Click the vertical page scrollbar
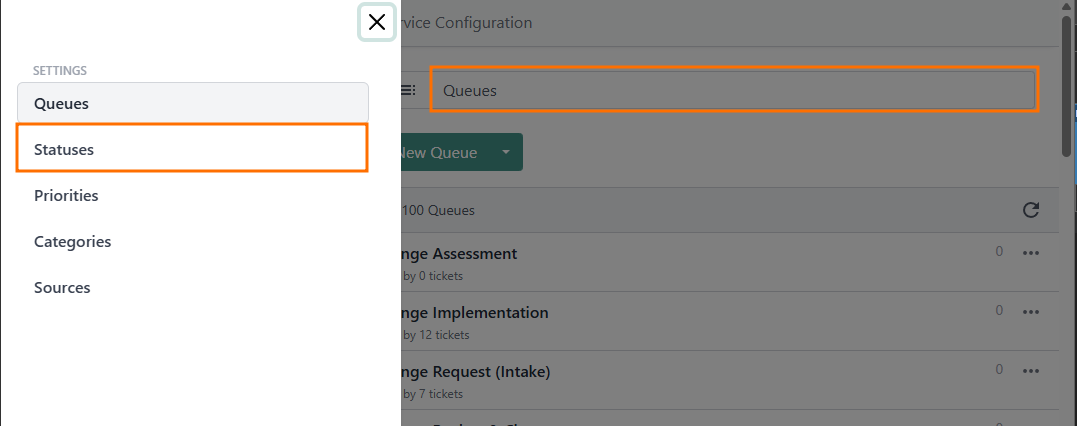This screenshot has width=1077, height=426. [1066, 90]
